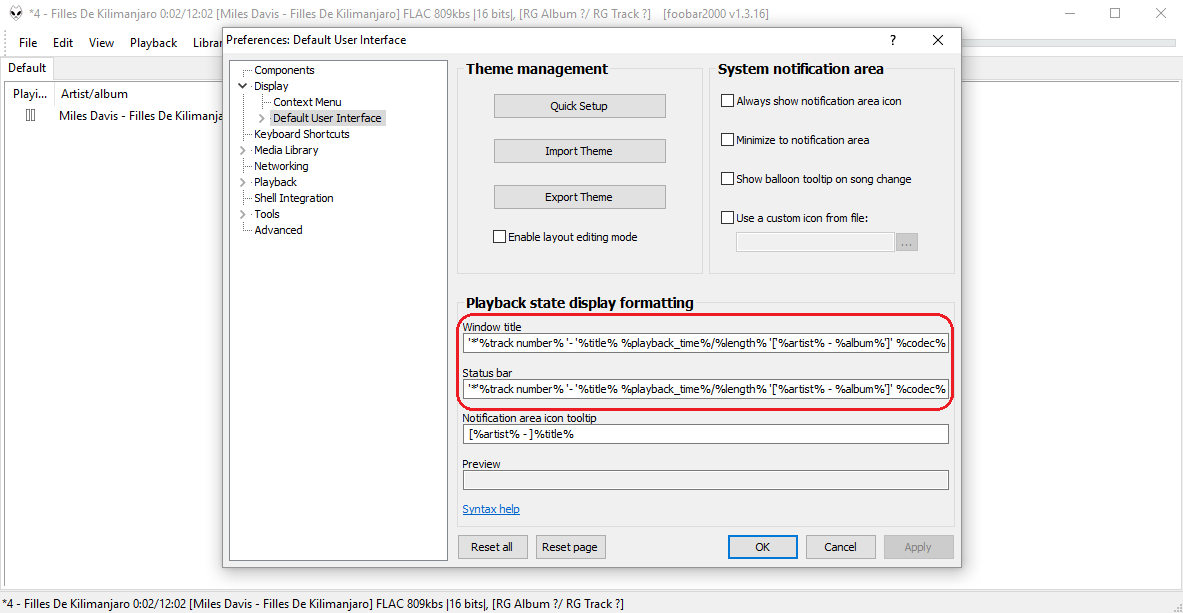Viewport: 1183px width, 613px height.
Task: Click the pause indicator icon in playlist row
Action: click(x=31, y=116)
